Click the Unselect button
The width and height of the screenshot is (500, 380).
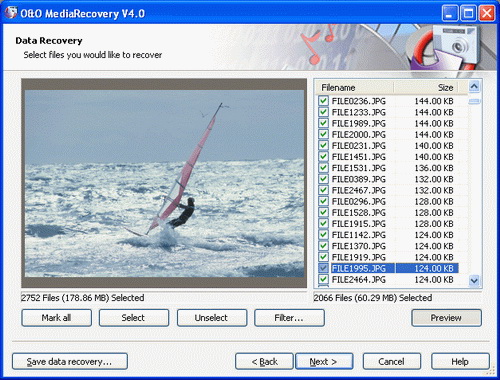(212, 318)
